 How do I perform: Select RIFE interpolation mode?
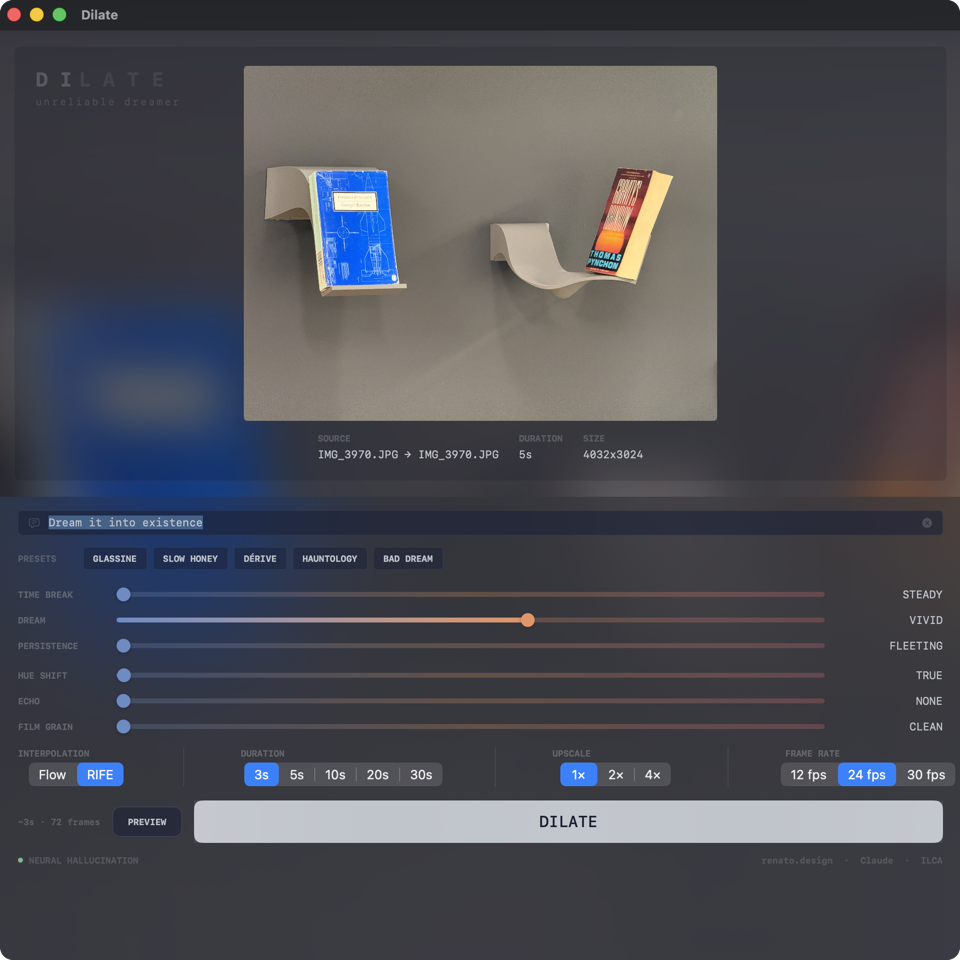100,775
